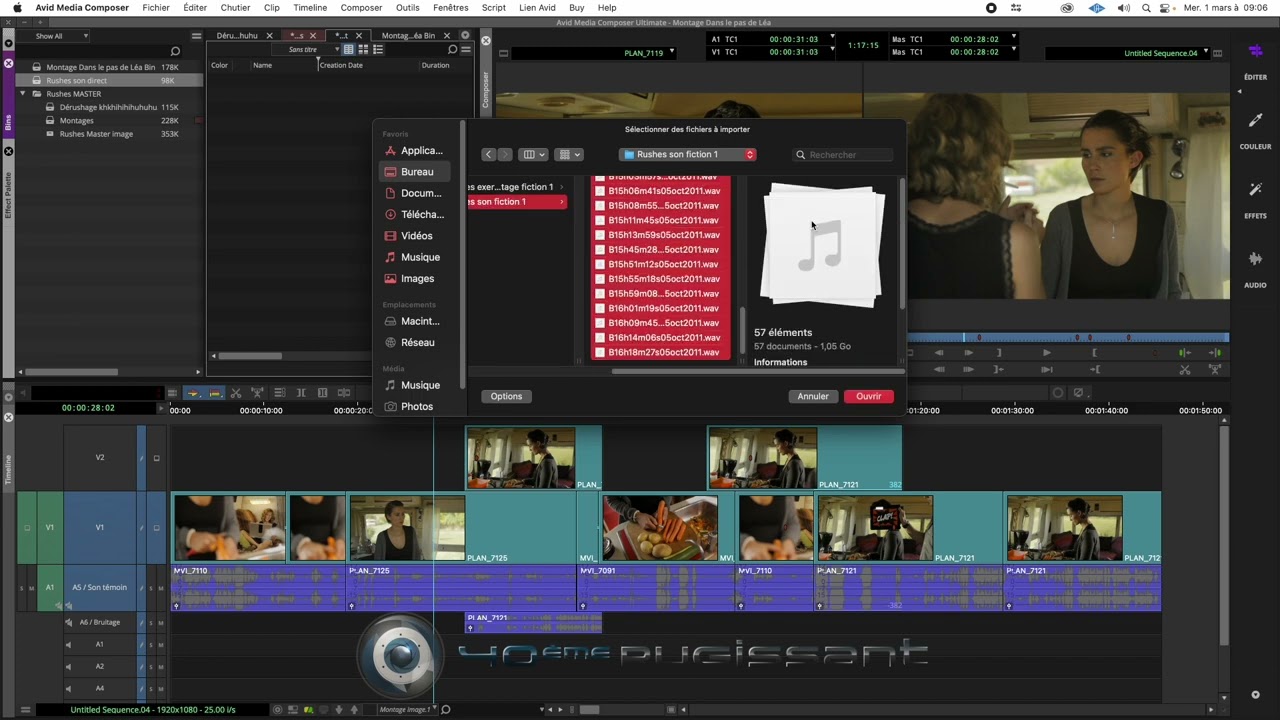Select Bureau in Finder sidebar
The image size is (1280, 720).
coord(414,172)
